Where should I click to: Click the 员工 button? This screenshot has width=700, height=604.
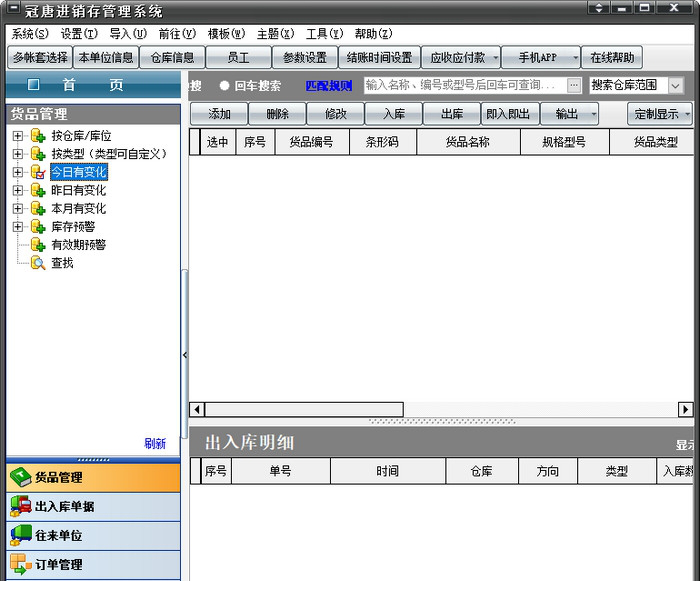pyautogui.click(x=238, y=58)
